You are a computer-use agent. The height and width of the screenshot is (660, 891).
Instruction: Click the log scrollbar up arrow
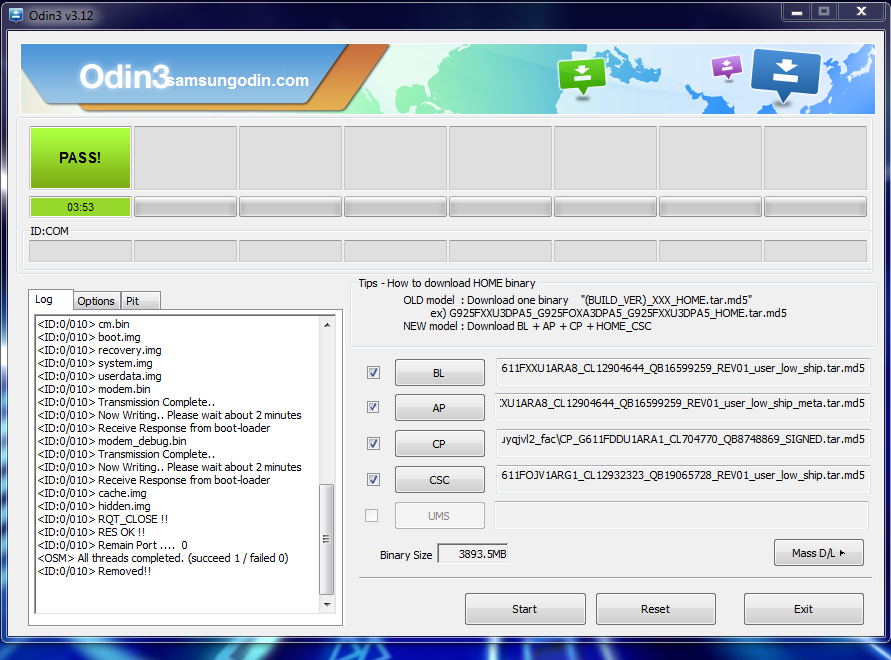pyautogui.click(x=327, y=325)
